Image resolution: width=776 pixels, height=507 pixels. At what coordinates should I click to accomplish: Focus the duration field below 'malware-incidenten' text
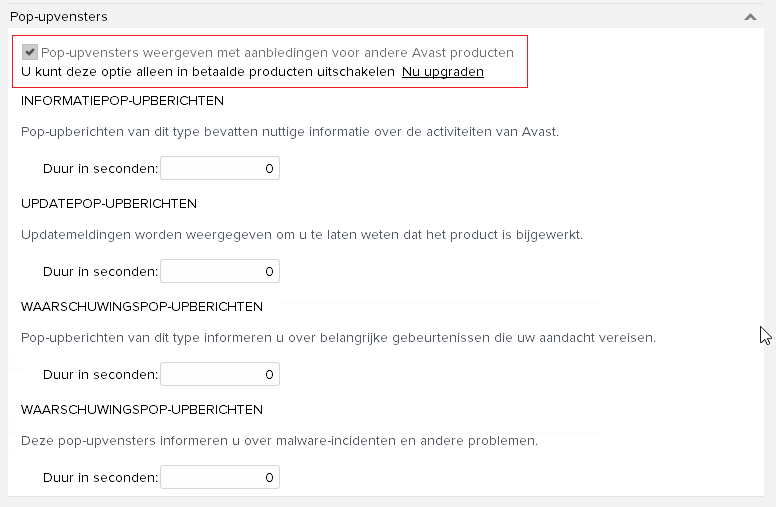[x=219, y=478]
